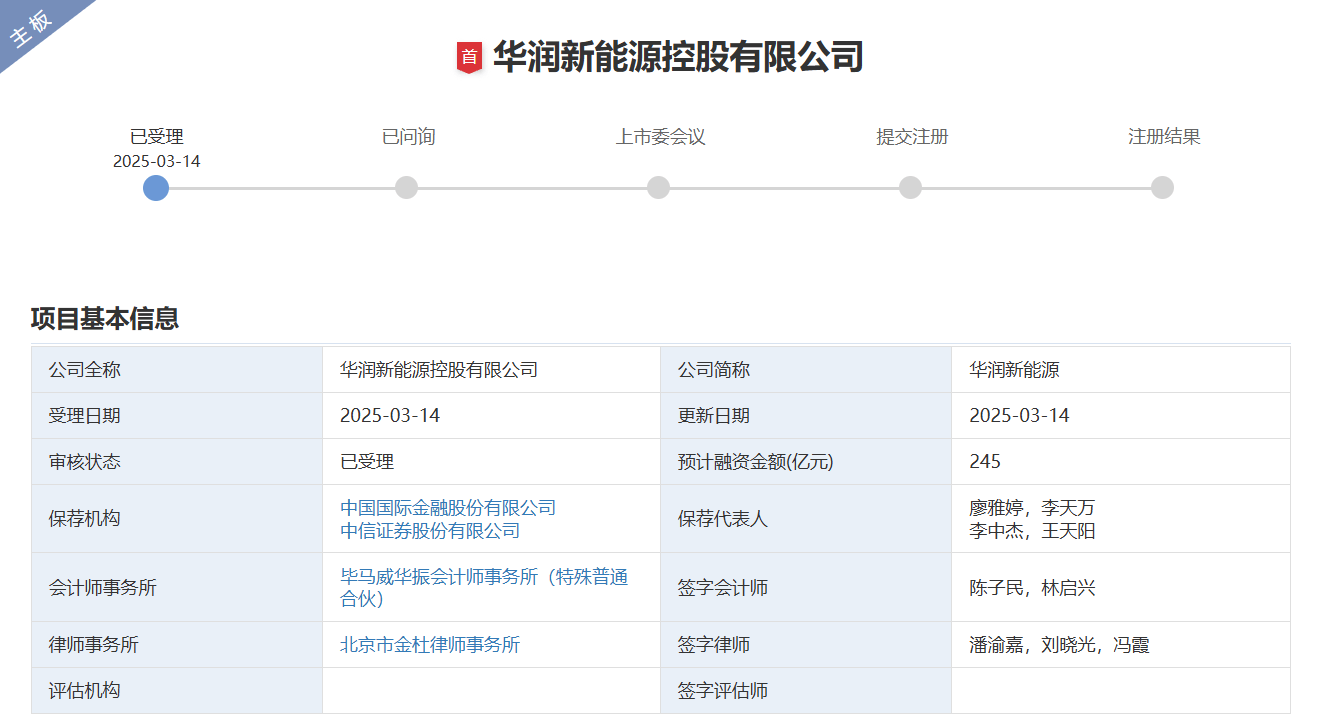Viewport: 1321px width, 727px height.
Task: Select the 上市委会议 stage dot
Action: [658, 188]
